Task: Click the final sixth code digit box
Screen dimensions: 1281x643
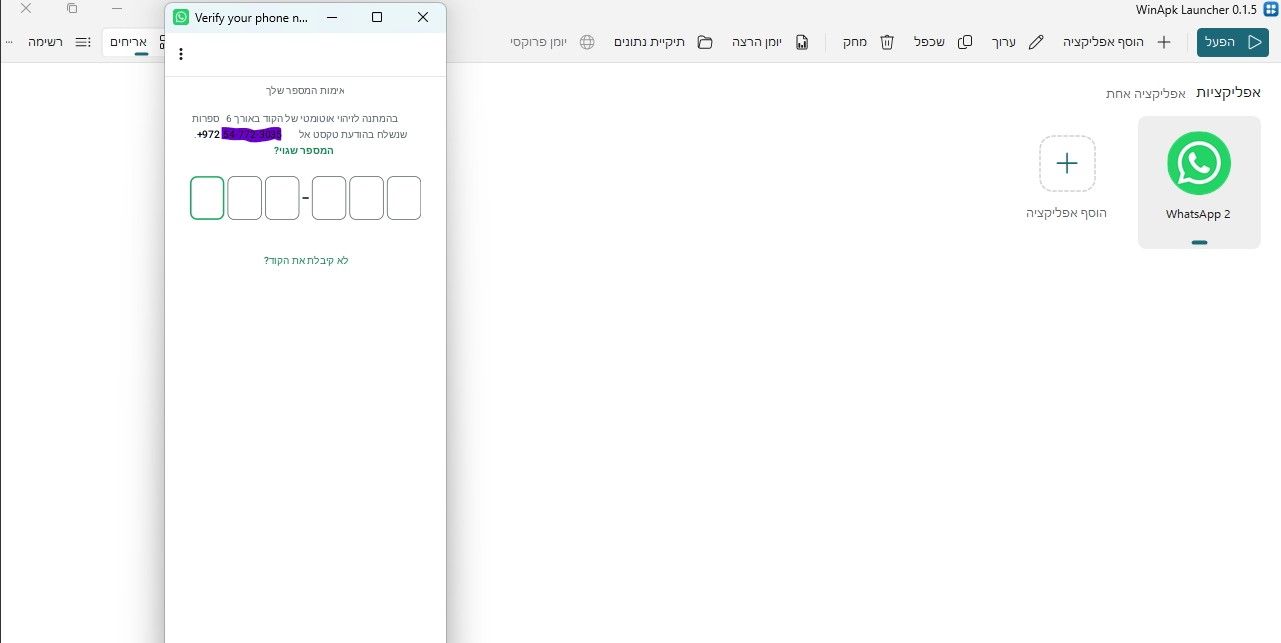Action: pyautogui.click(x=404, y=198)
